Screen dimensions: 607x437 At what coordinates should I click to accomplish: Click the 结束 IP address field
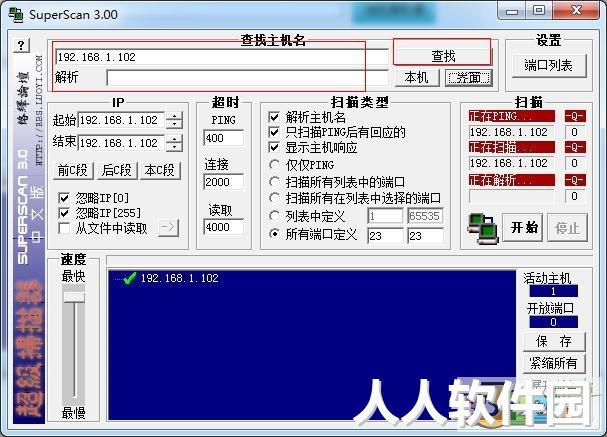(x=122, y=143)
